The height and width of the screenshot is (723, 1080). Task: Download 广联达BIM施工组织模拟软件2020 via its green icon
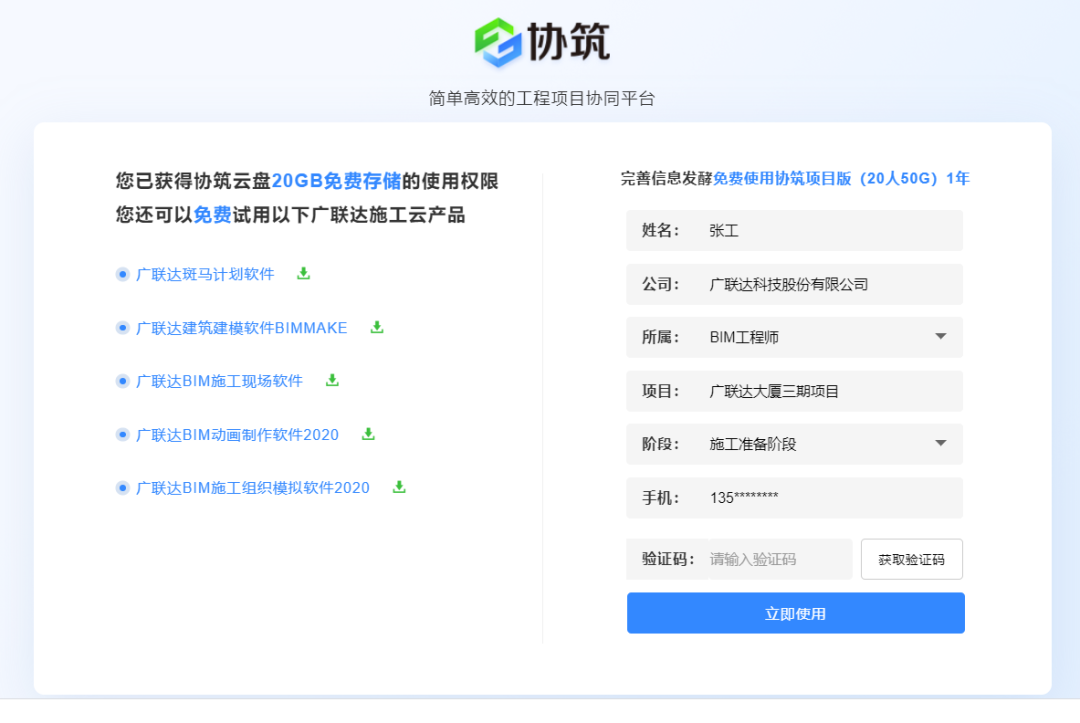tap(399, 487)
